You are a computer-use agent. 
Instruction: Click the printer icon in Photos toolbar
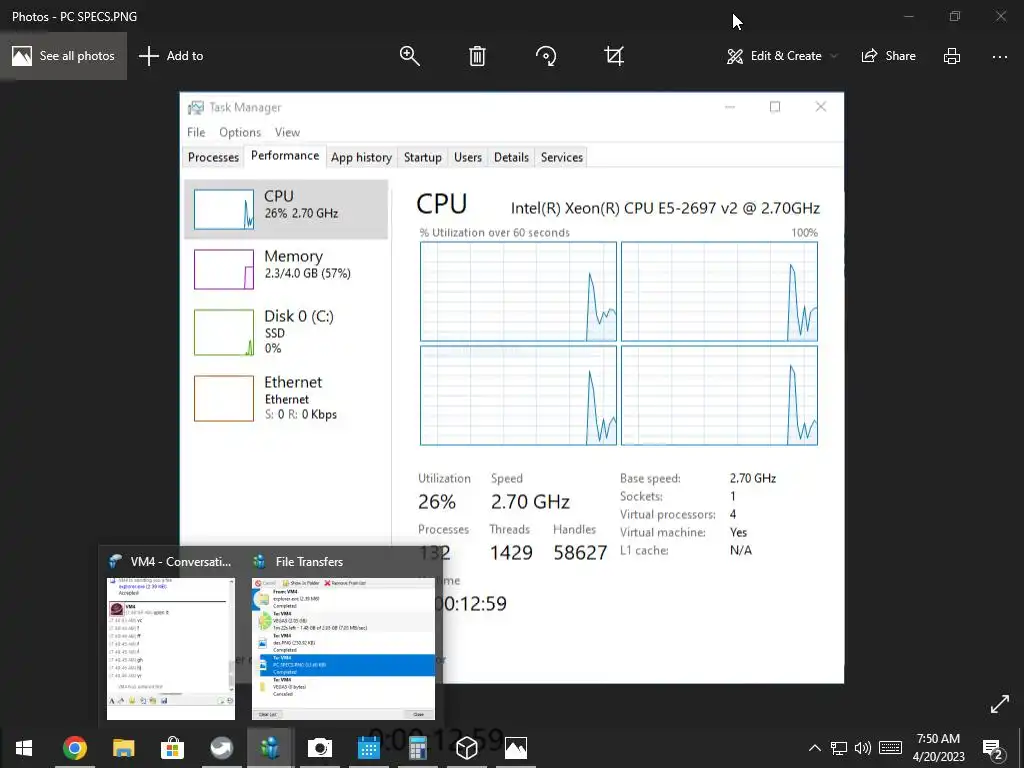click(x=952, y=56)
